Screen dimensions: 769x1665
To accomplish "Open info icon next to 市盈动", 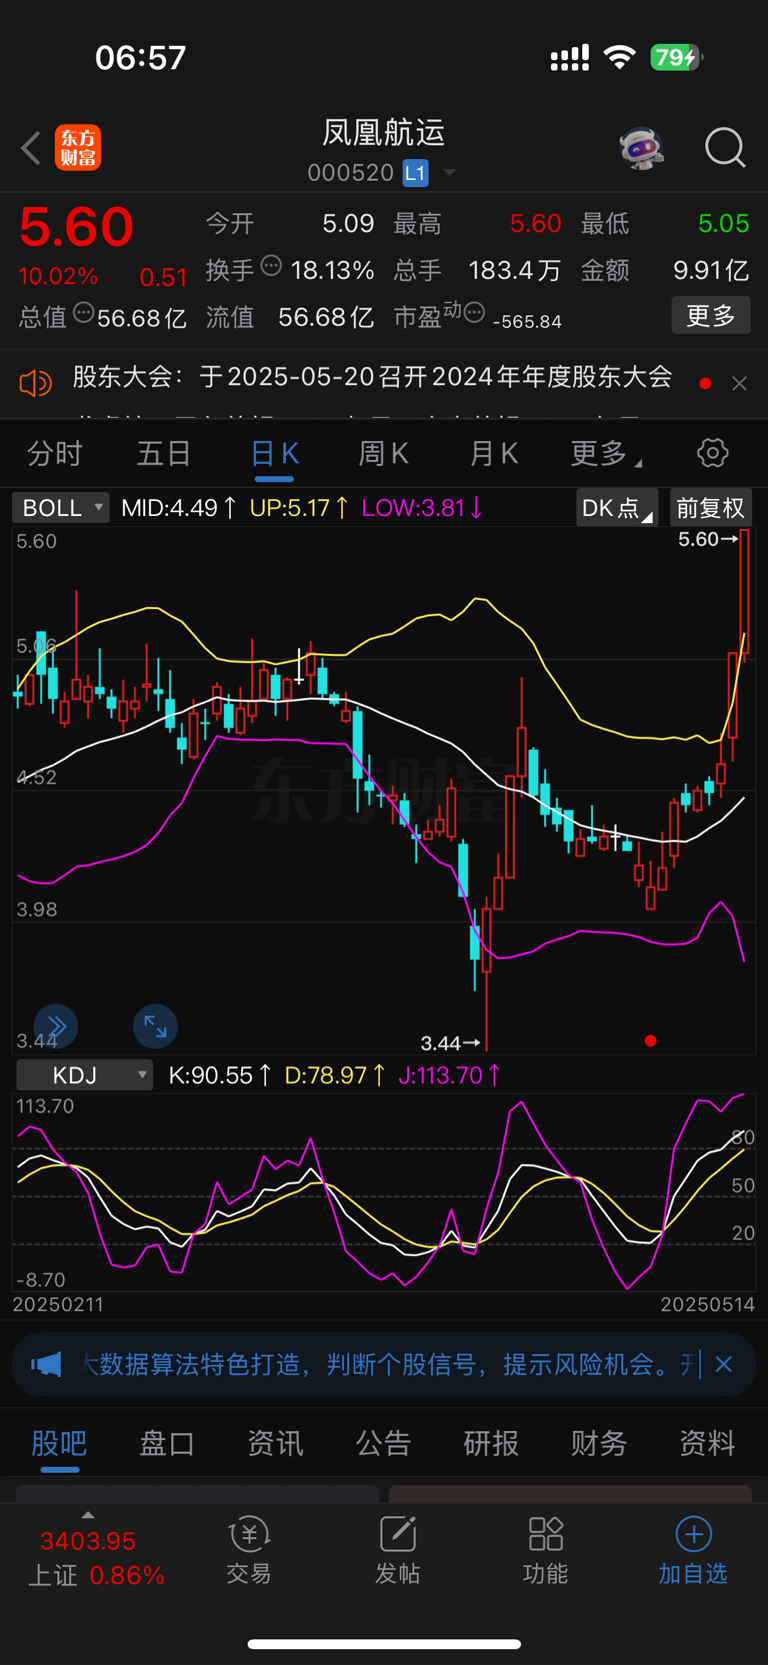I will [475, 312].
